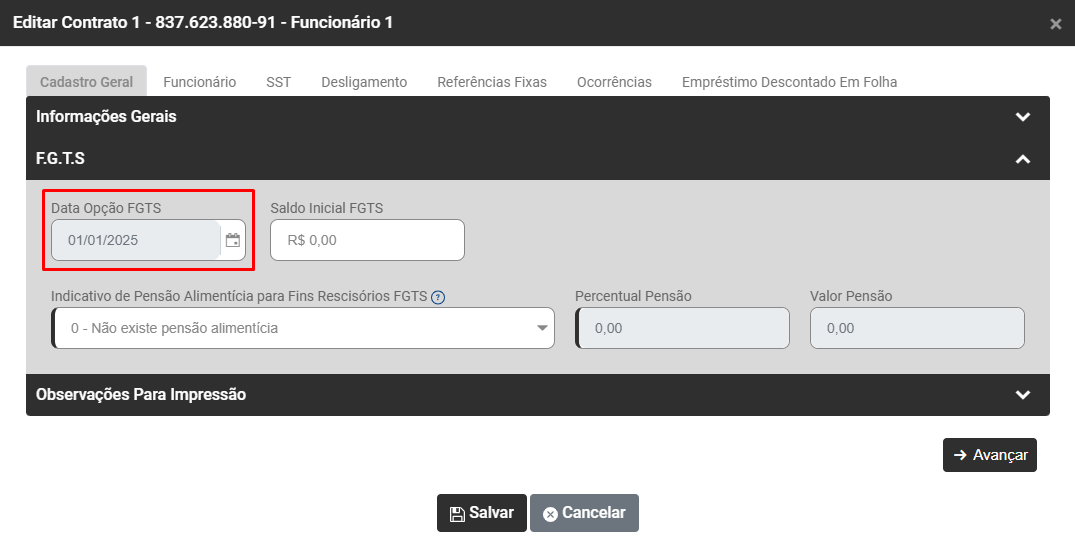This screenshot has height=550, width=1075.
Task: Open the SST tab
Action: coord(279,82)
